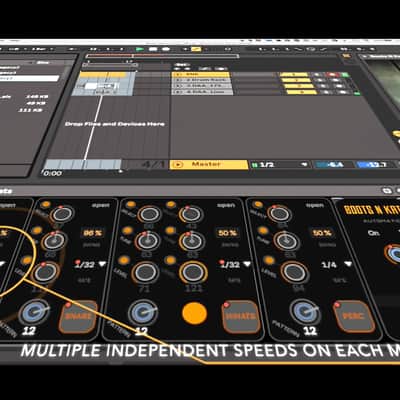
Task: Toggle the orange LED beside Perc's bottom knob
Action: [269, 260]
